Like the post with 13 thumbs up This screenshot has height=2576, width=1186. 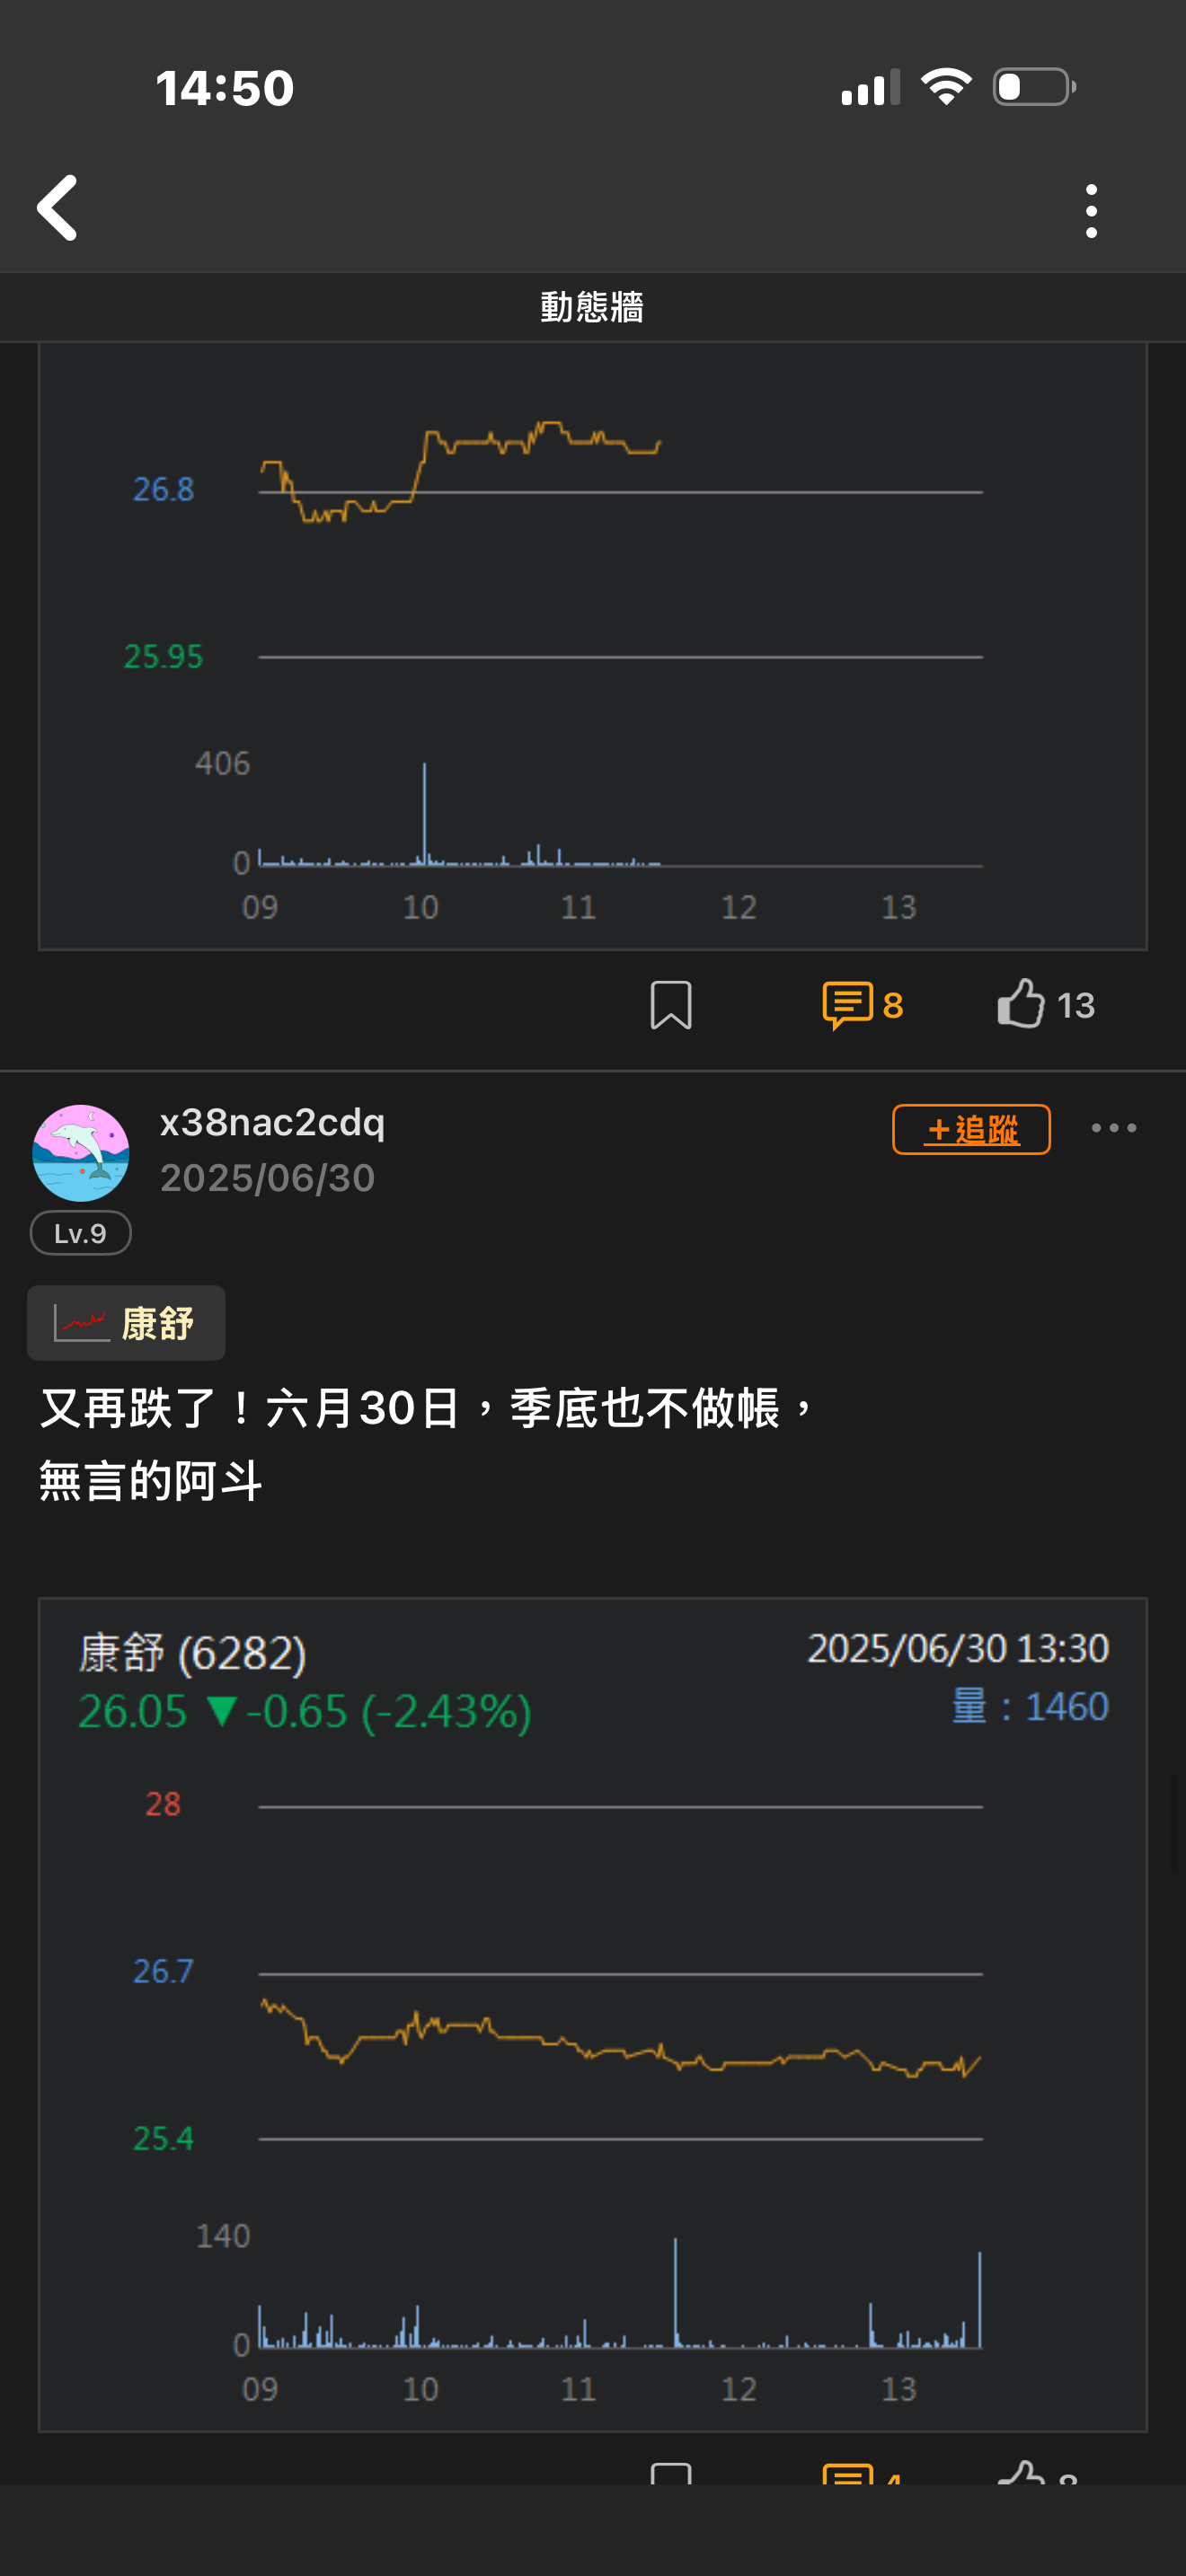pyautogui.click(x=1046, y=1004)
